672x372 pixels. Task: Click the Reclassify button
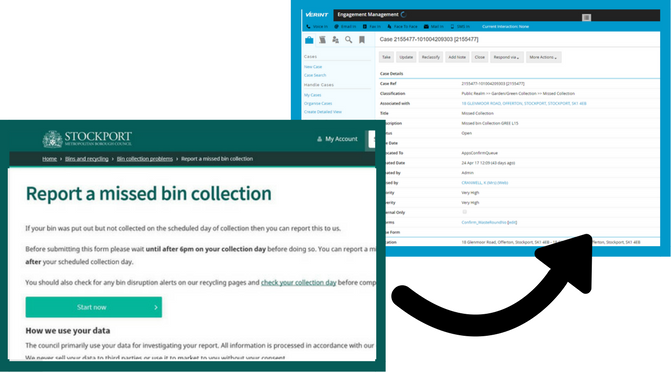[431, 57]
